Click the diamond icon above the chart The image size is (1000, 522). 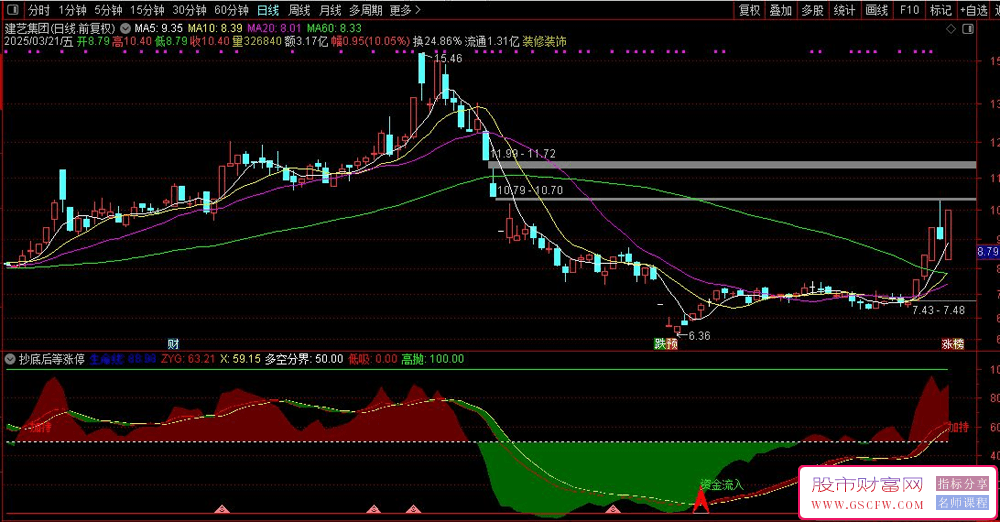point(951,29)
